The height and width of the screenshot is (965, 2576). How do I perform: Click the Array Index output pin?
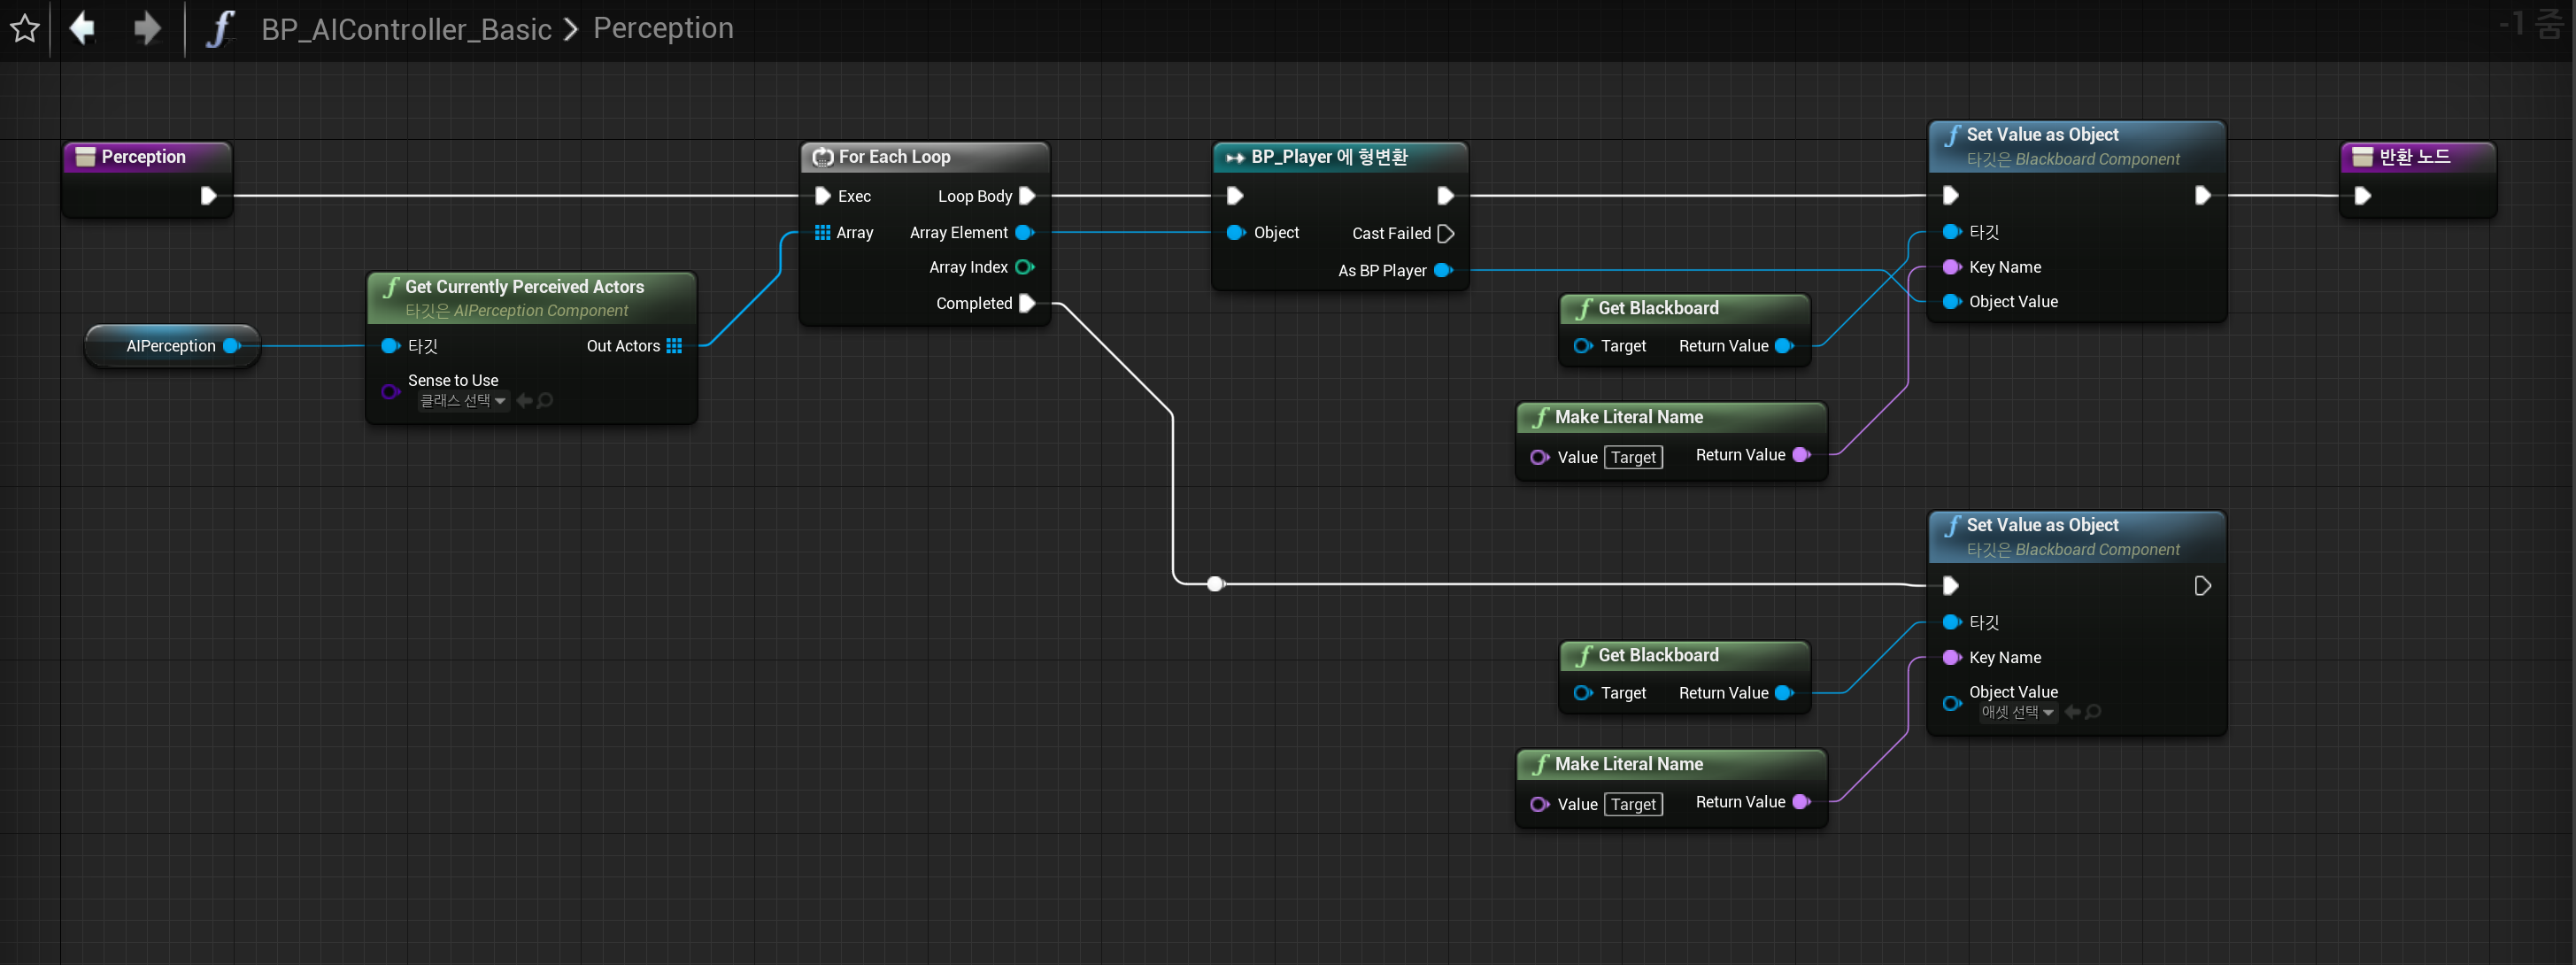[x=1024, y=267]
